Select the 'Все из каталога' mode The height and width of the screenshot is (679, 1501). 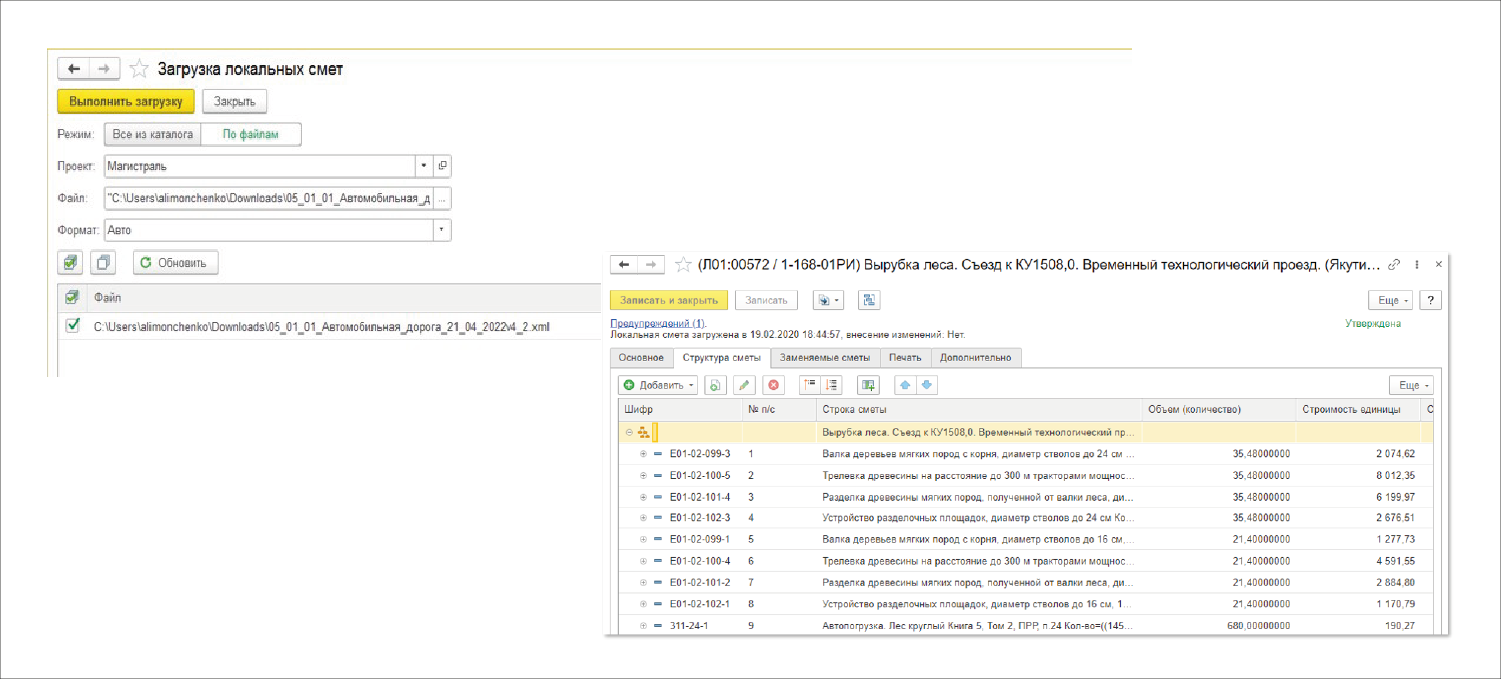[x=153, y=134]
